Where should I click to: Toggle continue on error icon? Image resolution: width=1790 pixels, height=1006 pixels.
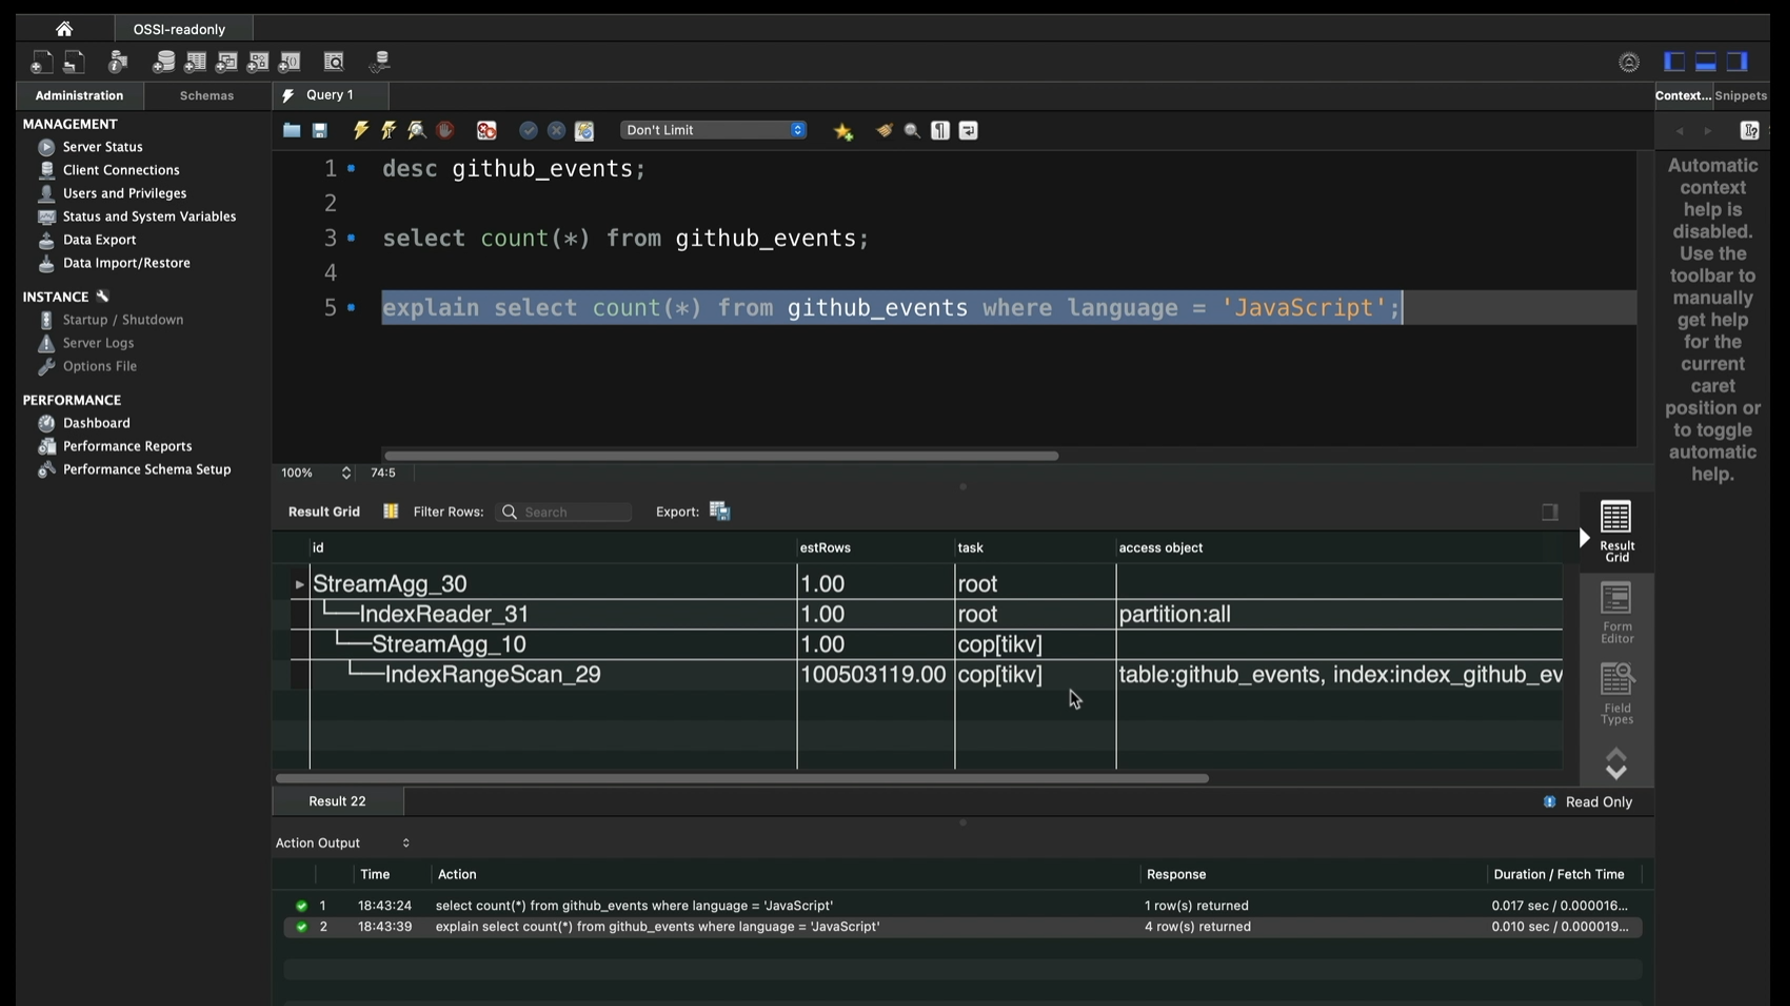pos(486,130)
